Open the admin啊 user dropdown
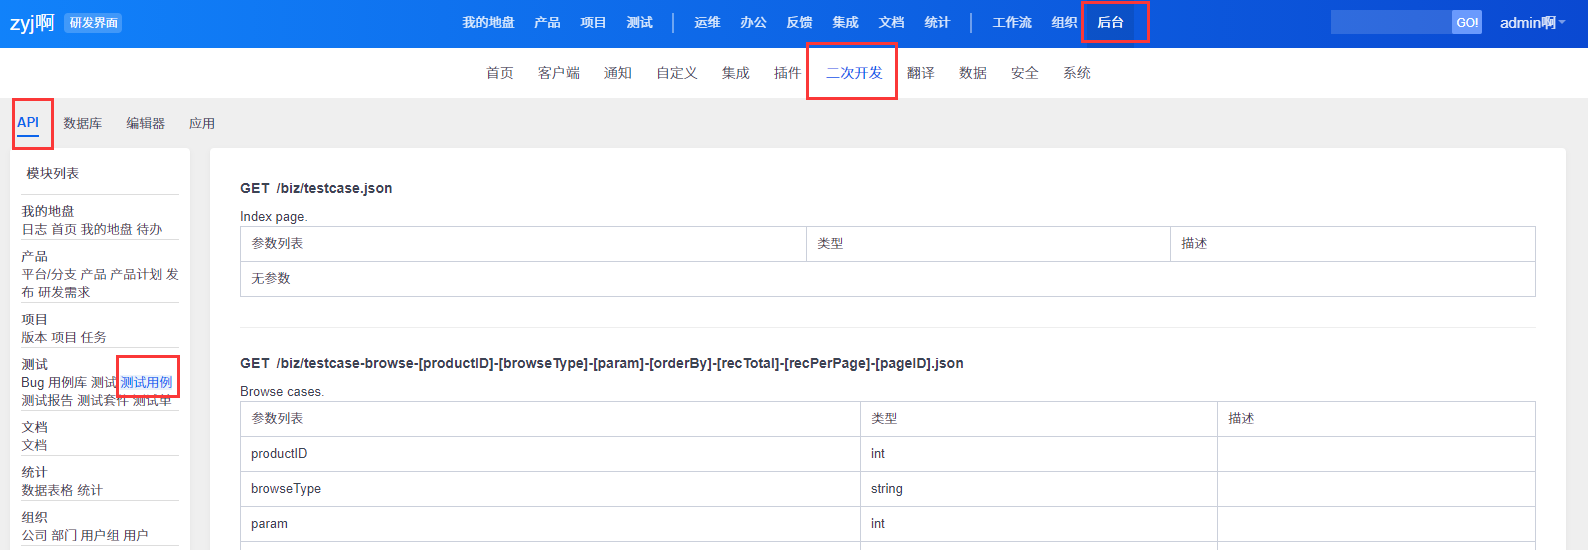Screen dimensions: 1588x550 pyautogui.click(x=1532, y=22)
